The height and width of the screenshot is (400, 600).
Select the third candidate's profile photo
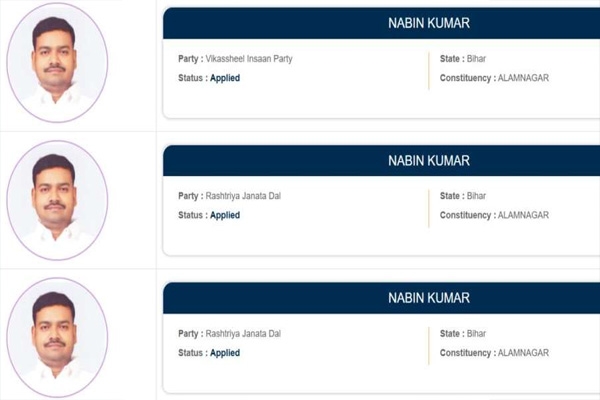[56, 337]
